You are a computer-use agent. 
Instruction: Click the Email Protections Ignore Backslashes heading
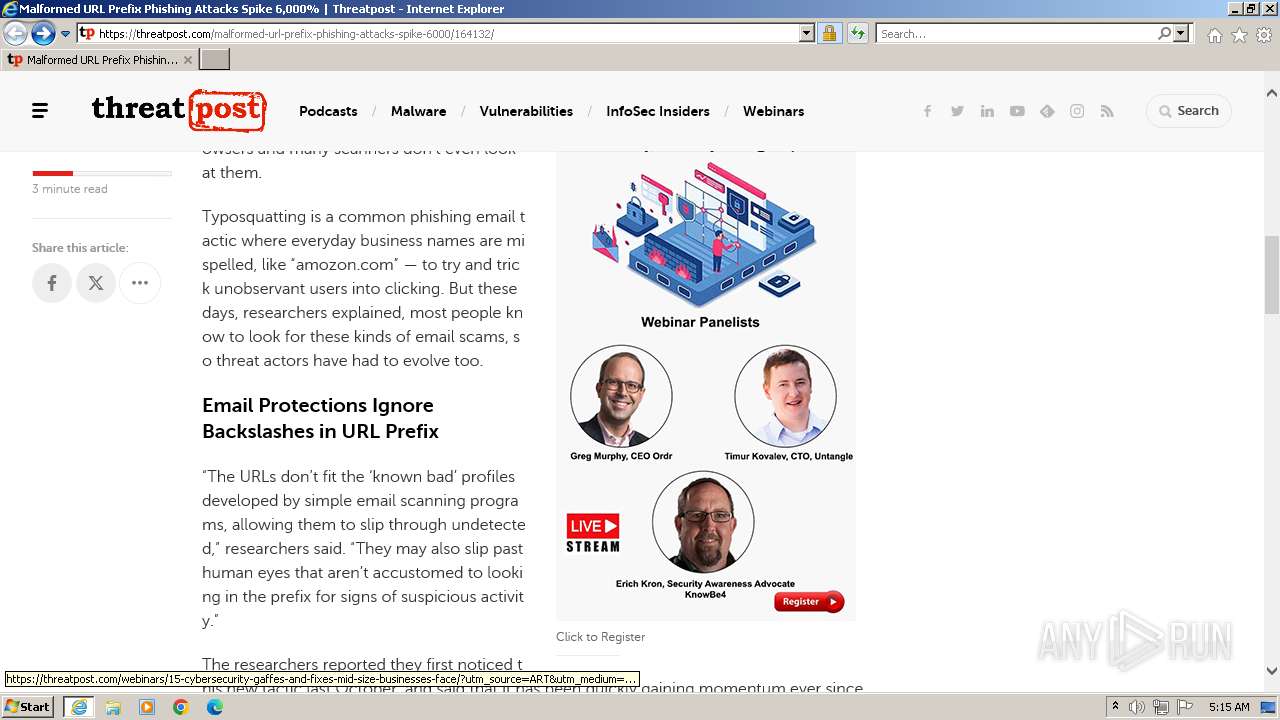coord(320,418)
